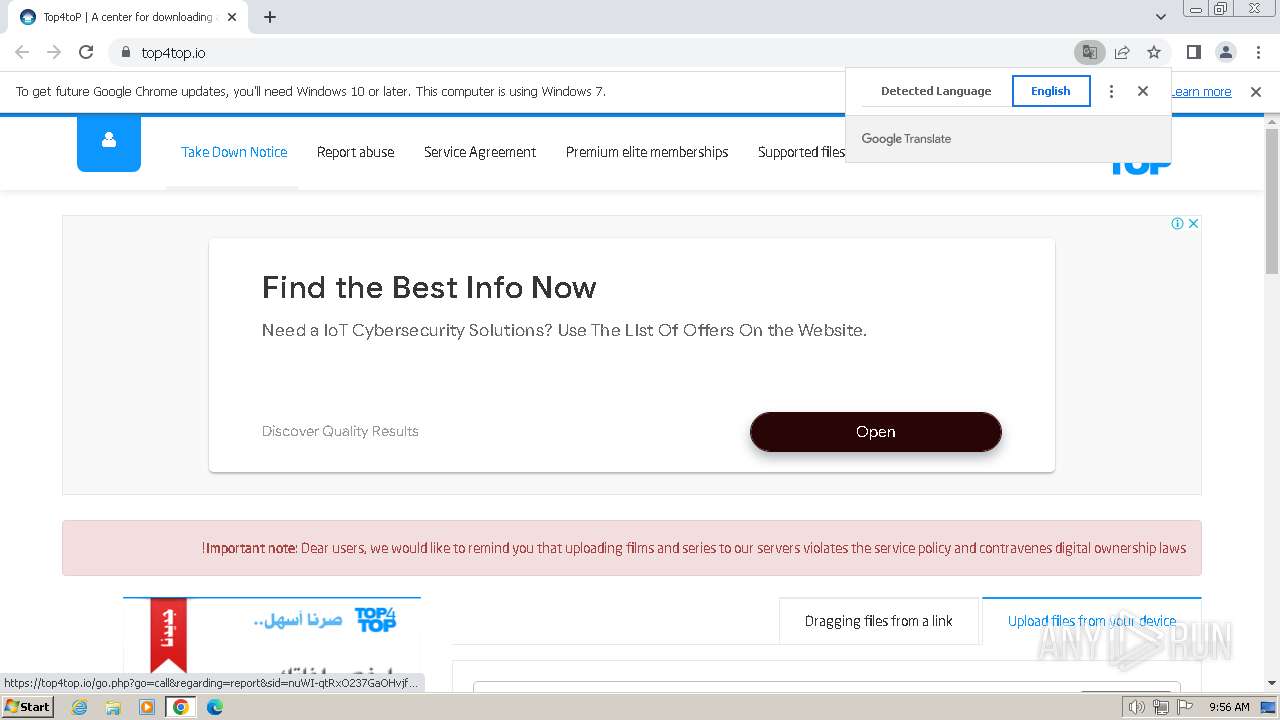This screenshot has height=720, width=1280.
Task: Close the advertisement with X icon
Action: coord(1193,223)
